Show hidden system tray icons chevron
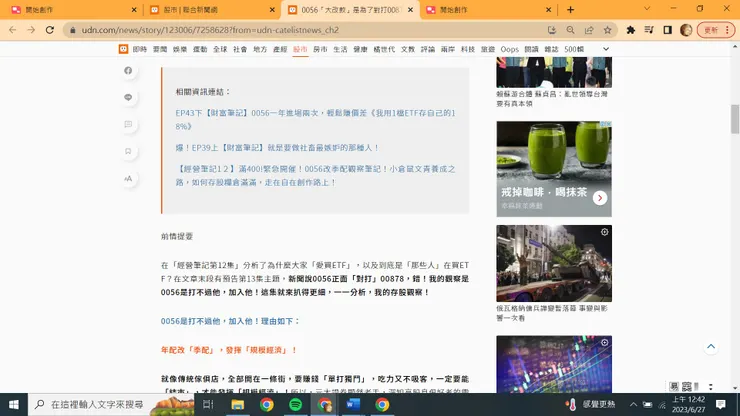740x416 pixels. coord(633,405)
